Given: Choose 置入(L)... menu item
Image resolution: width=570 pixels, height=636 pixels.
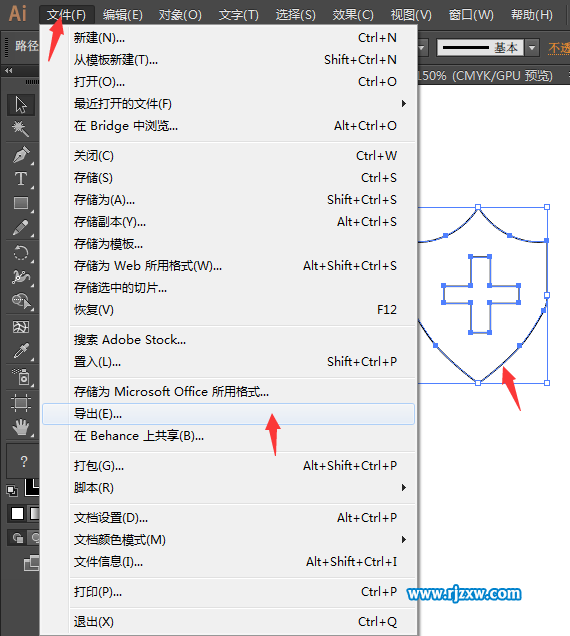Looking at the screenshot, I should (x=229, y=361).
